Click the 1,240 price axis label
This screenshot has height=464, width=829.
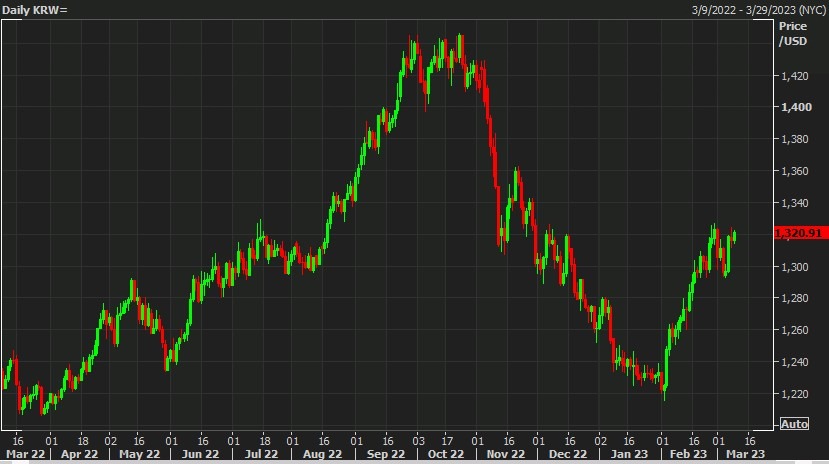tap(795, 362)
